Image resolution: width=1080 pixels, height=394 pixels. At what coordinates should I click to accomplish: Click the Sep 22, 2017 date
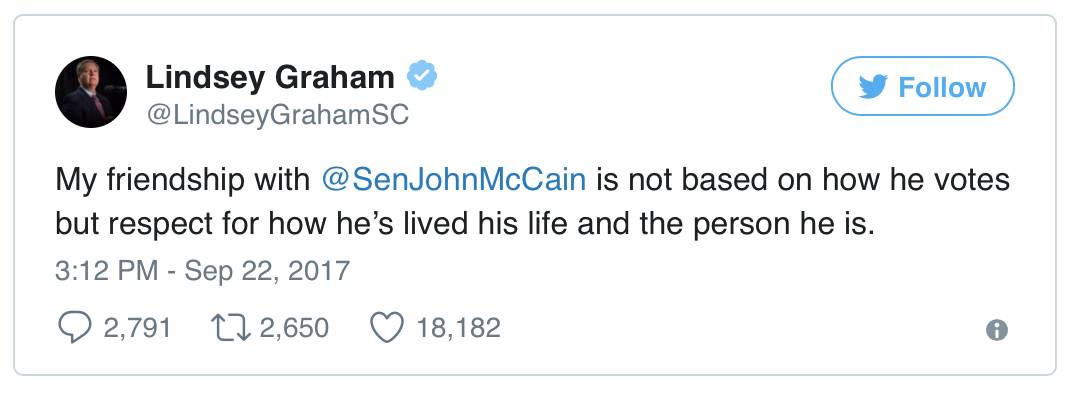point(267,270)
